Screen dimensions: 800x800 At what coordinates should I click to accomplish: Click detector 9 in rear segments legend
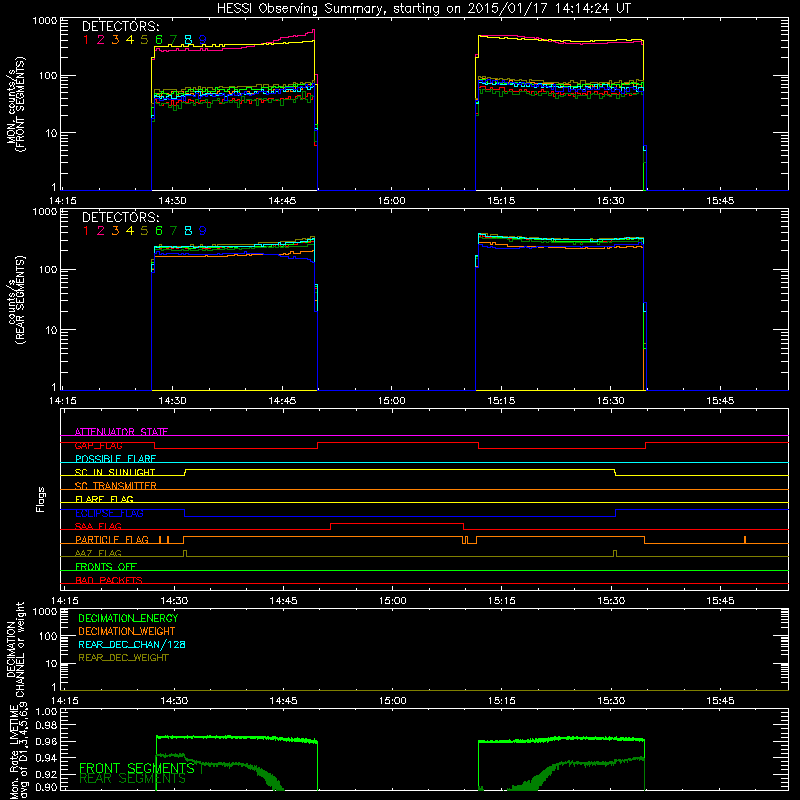(203, 231)
